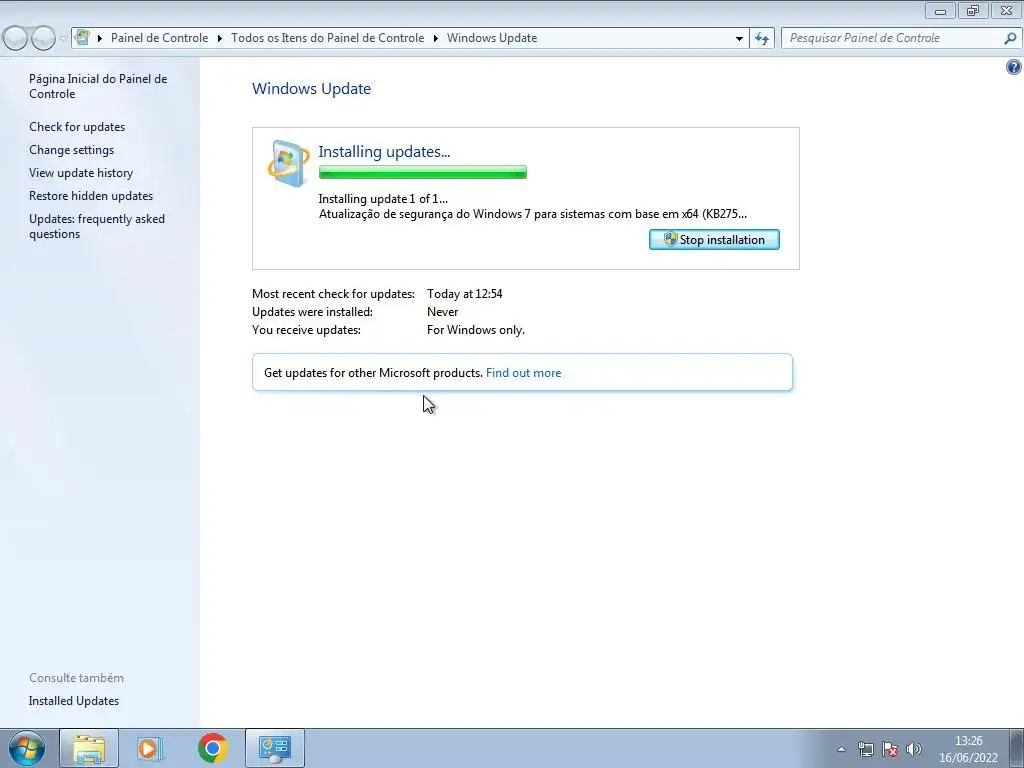Open Check for updates in sidebar
The image size is (1024, 768).
point(77,127)
